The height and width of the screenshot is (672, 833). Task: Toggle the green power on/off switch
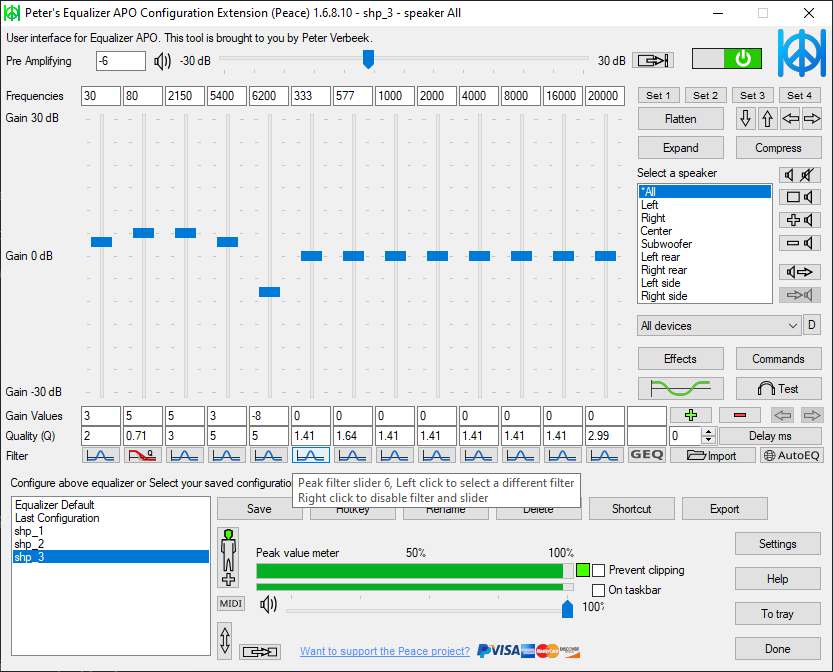click(727, 58)
